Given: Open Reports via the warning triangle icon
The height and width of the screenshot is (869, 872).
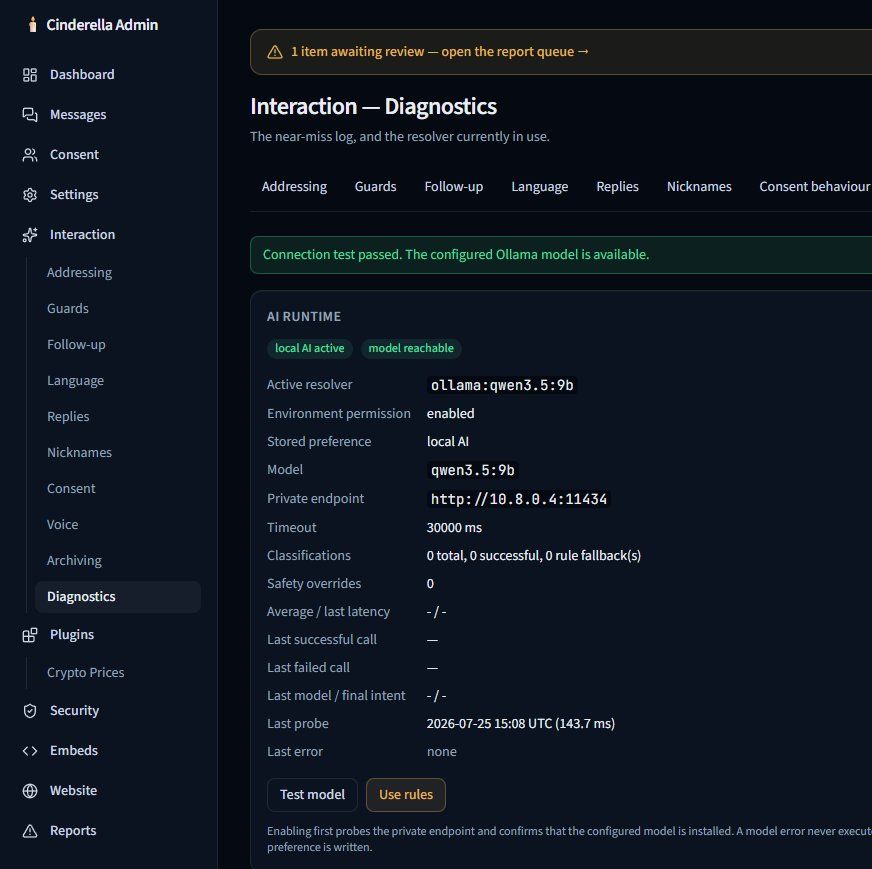Looking at the screenshot, I should pos(30,831).
